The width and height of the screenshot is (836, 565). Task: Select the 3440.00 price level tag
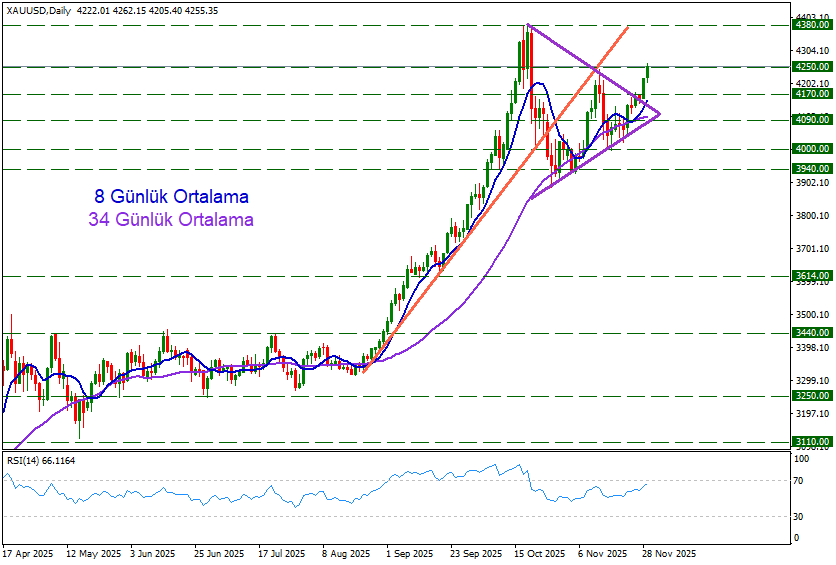tap(811, 332)
